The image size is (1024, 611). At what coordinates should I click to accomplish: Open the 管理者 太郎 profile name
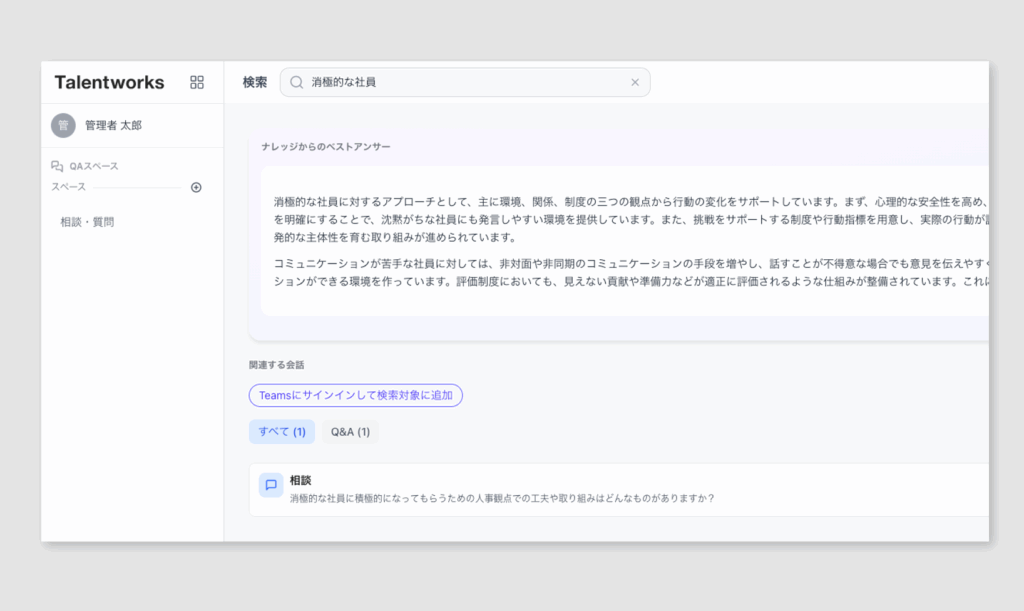pyautogui.click(x=113, y=126)
